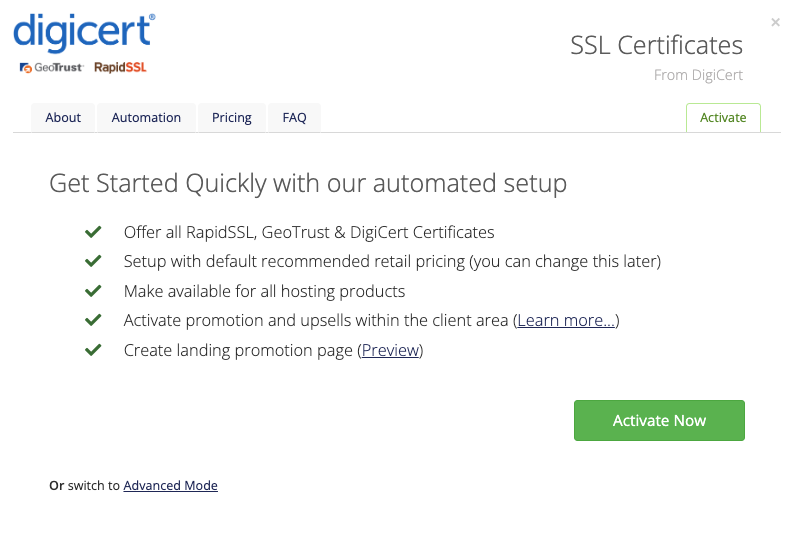Click checkmark beside Activate promotion and upsells
794x537 pixels.
click(x=93, y=321)
